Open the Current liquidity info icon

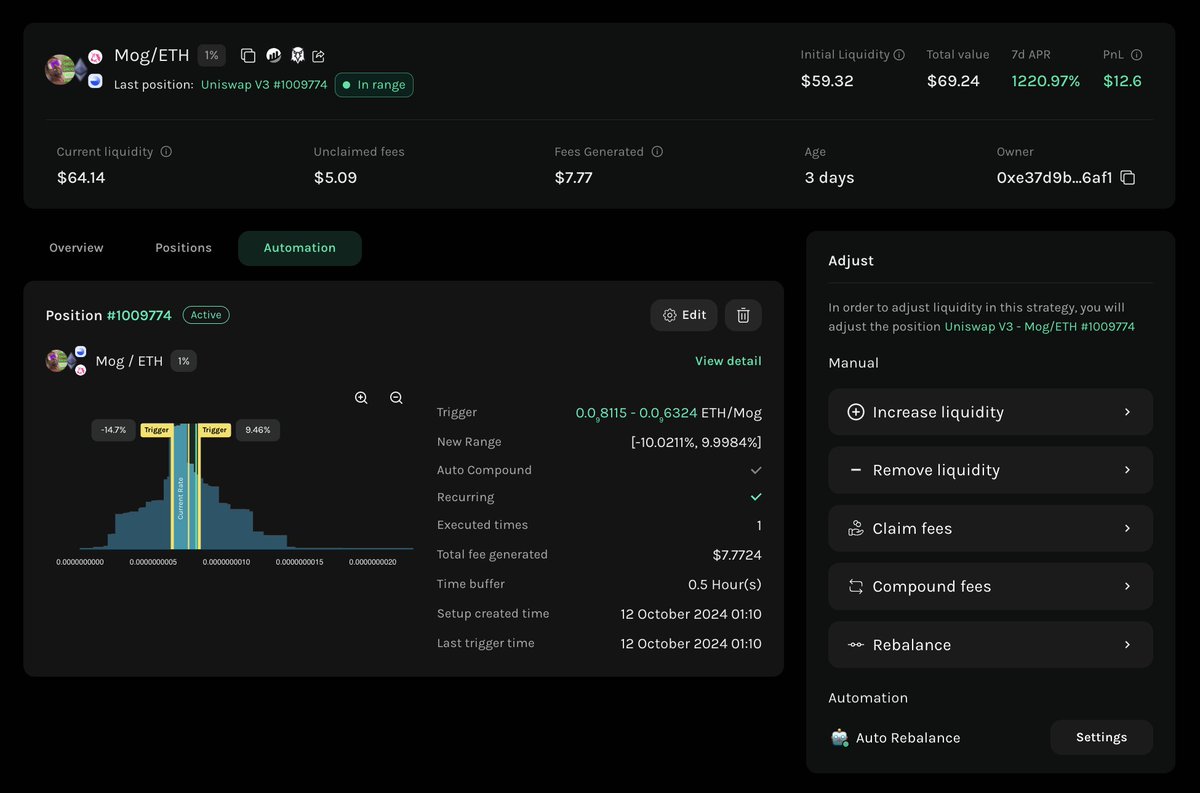point(166,152)
